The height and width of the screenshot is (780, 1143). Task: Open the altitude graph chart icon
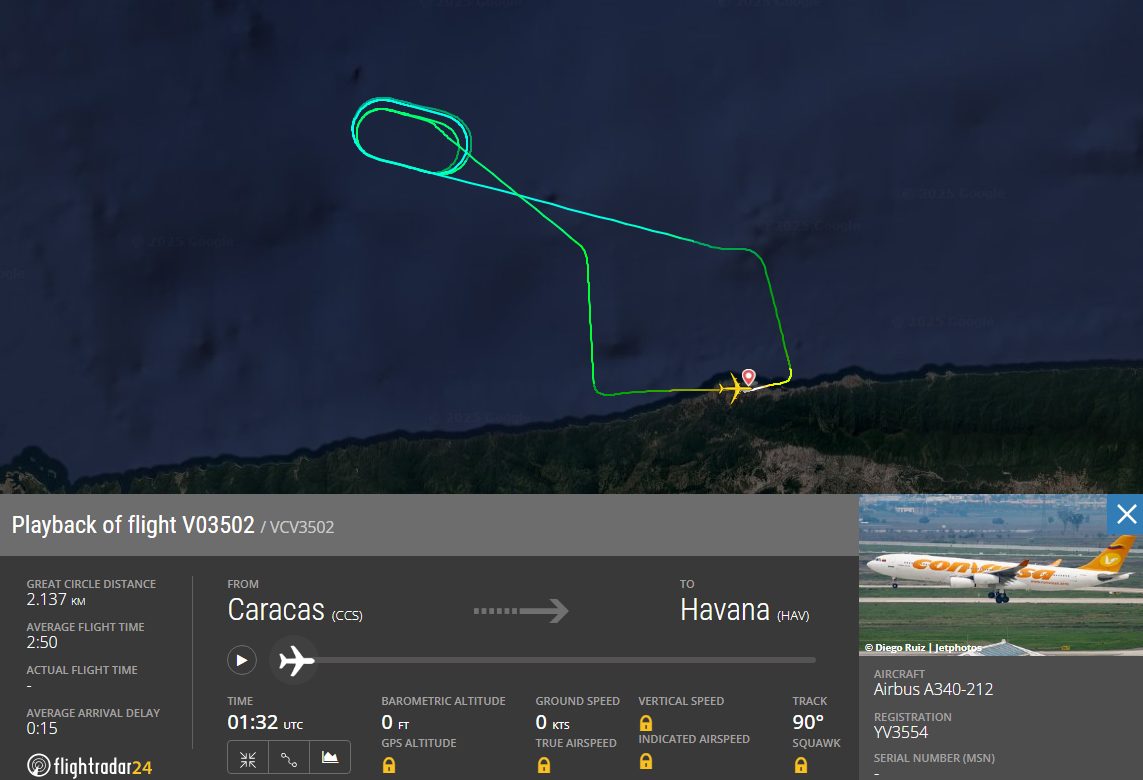click(329, 758)
